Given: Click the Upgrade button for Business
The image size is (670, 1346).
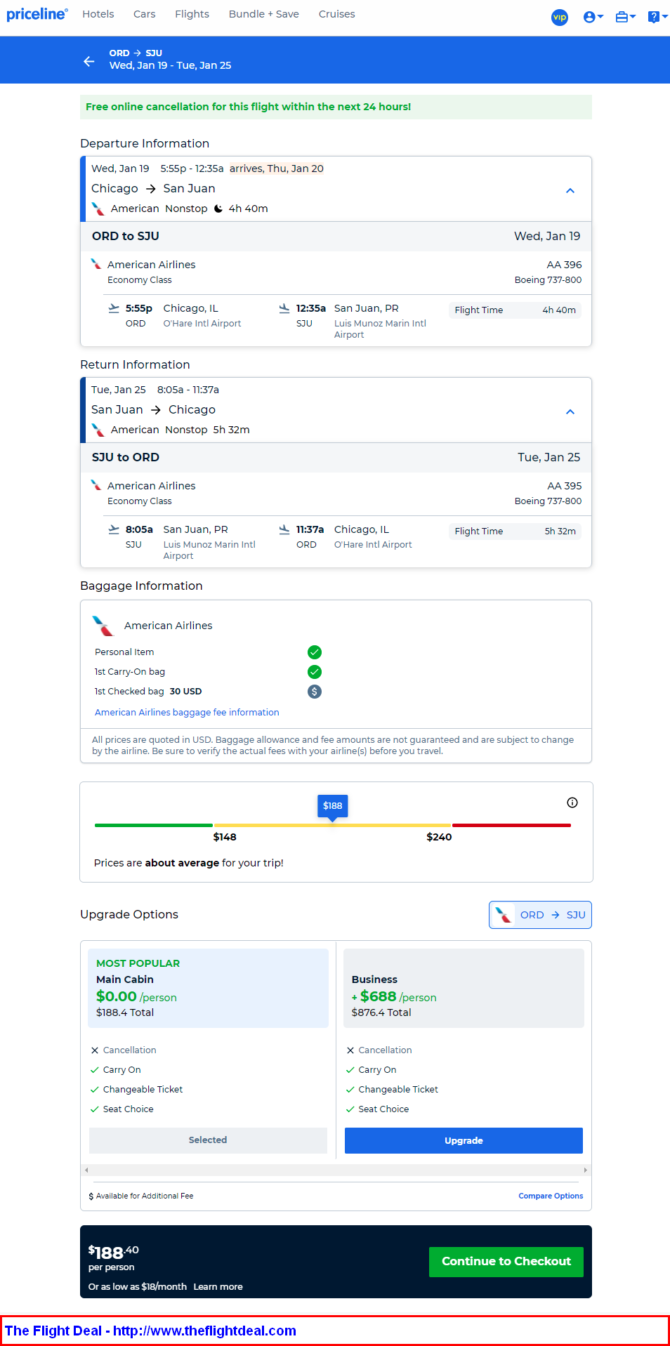Looking at the screenshot, I should click(463, 1140).
